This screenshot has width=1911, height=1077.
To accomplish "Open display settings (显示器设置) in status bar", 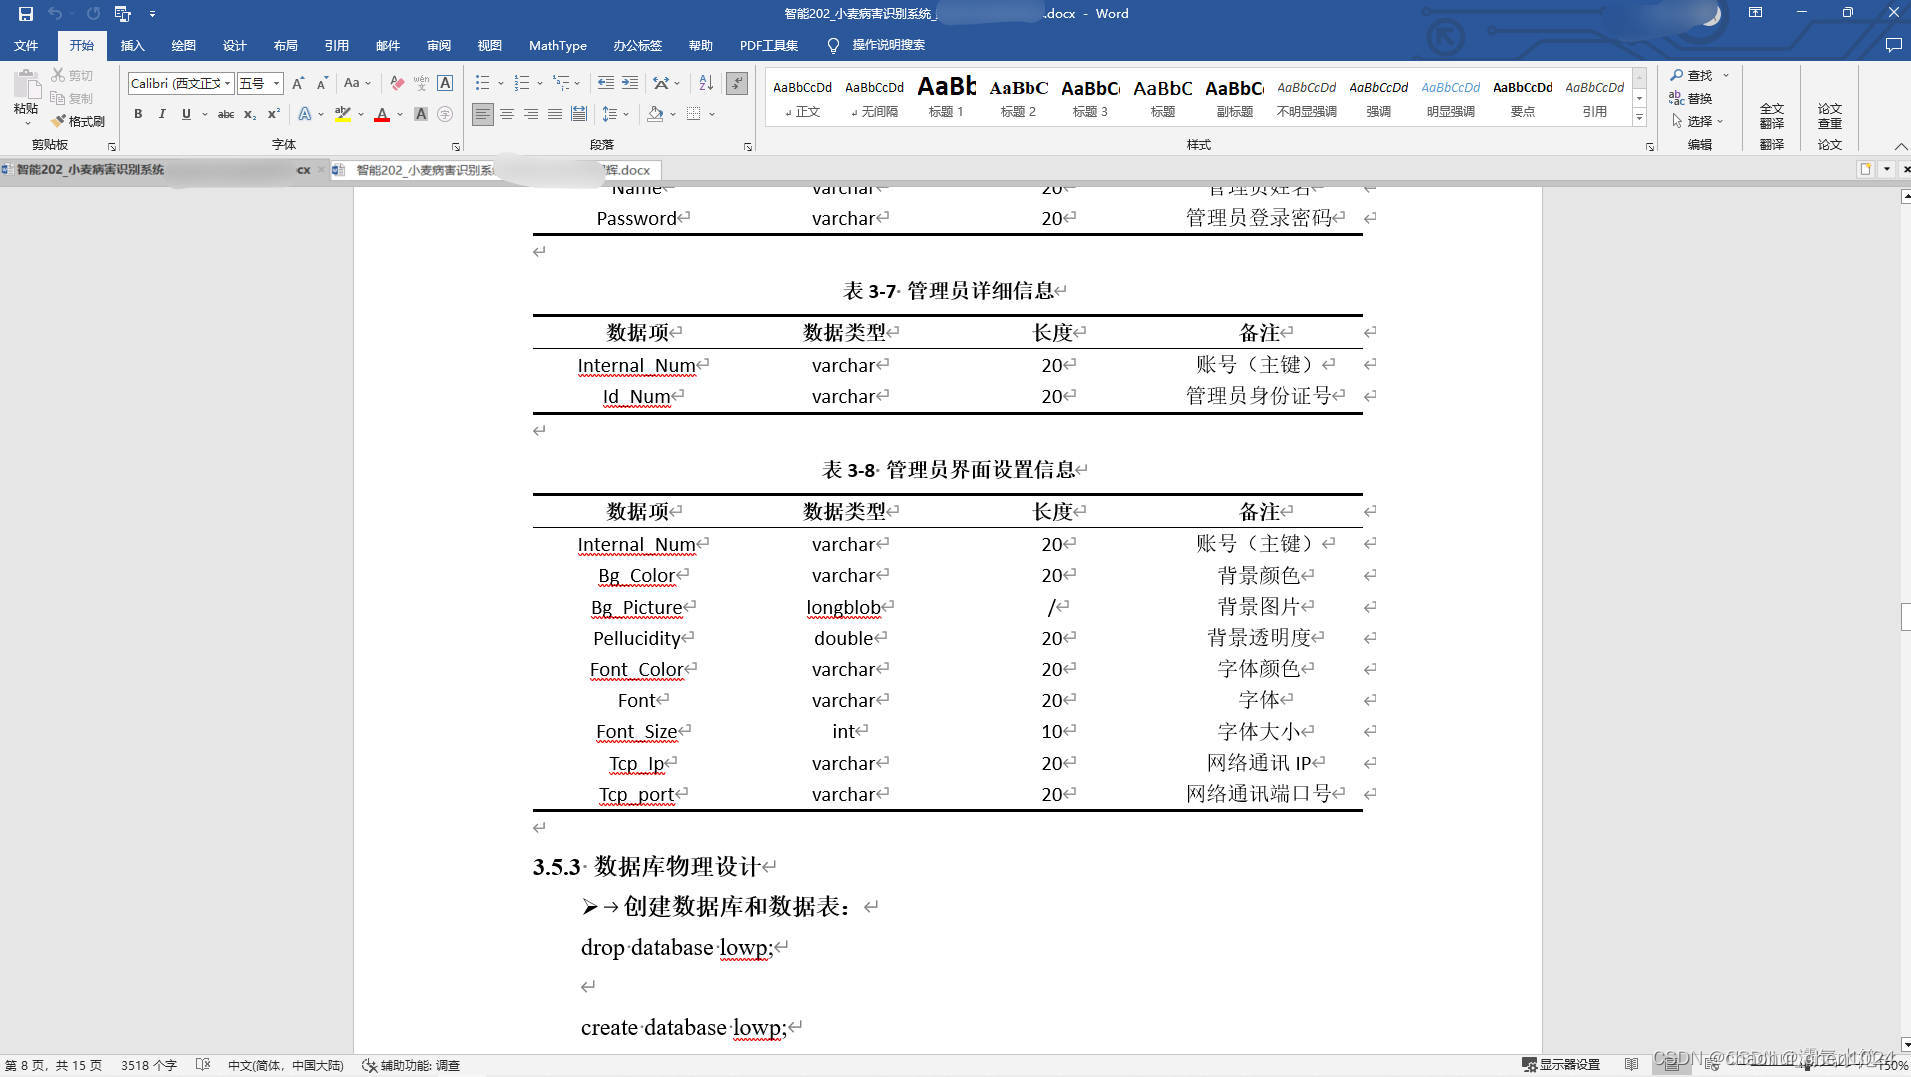I will [1560, 1065].
